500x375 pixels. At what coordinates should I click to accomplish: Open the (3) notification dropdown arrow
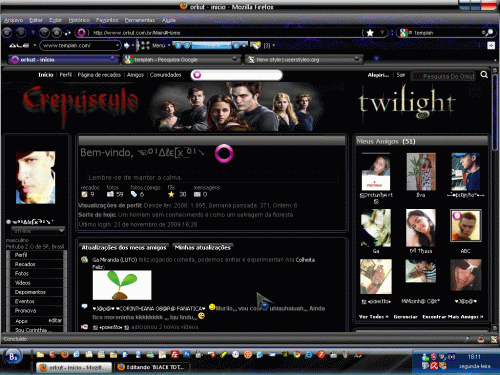coord(274,45)
